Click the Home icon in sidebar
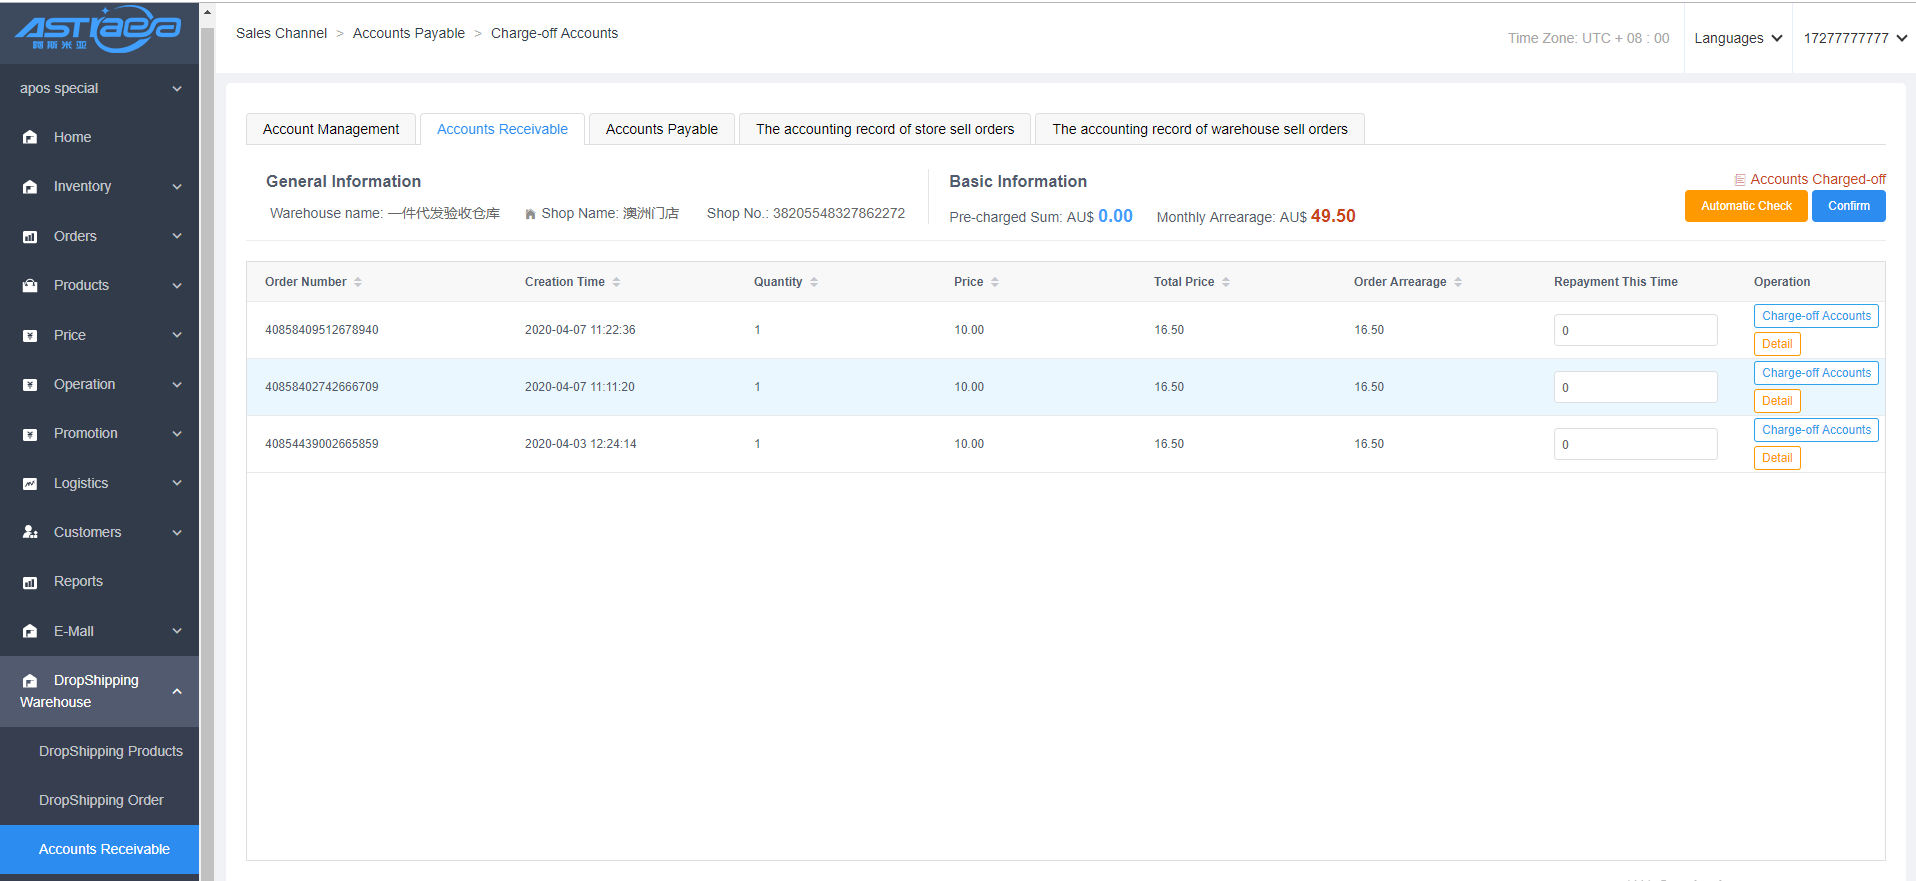 [30, 137]
